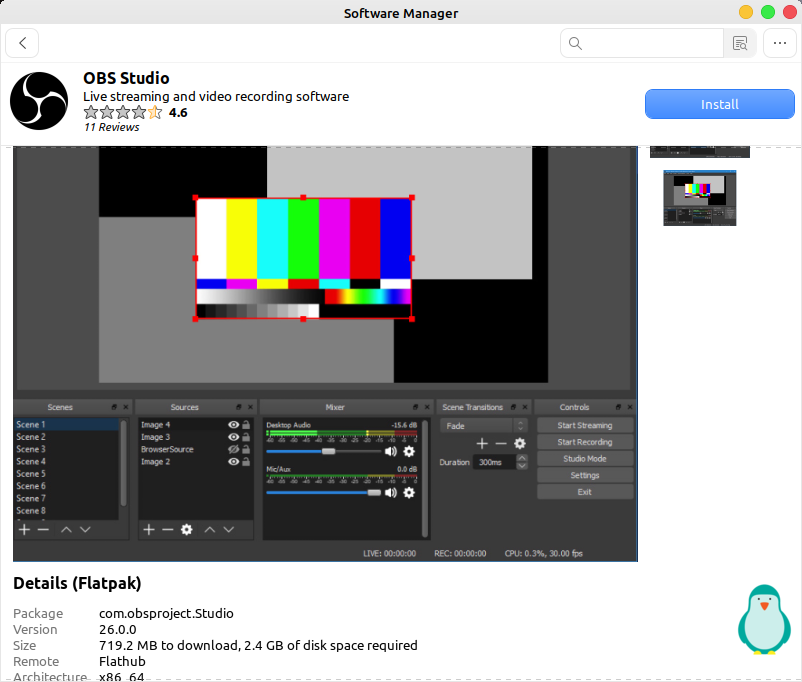
Task: Adjust the Desktop Audio volume slider
Action: coord(323,451)
